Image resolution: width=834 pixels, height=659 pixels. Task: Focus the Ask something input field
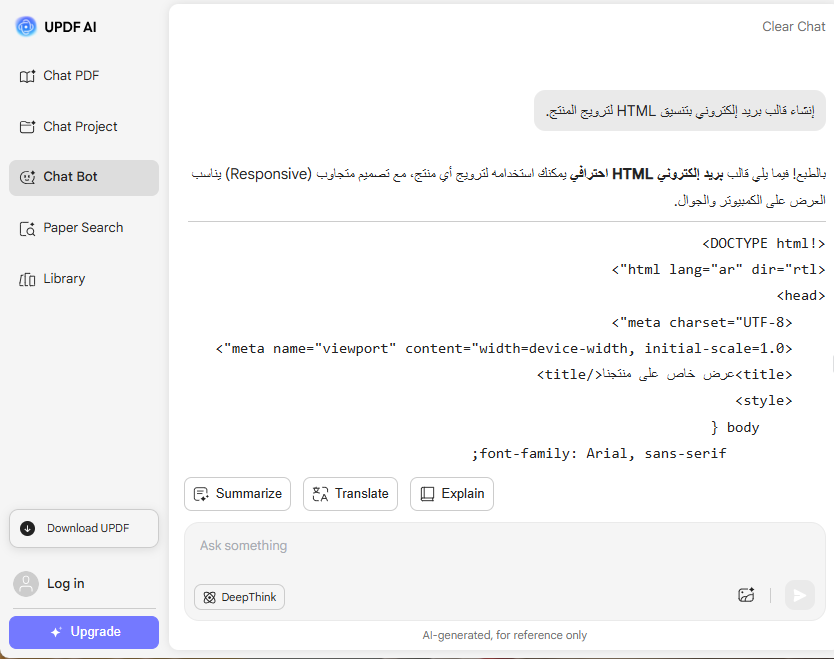pos(504,548)
